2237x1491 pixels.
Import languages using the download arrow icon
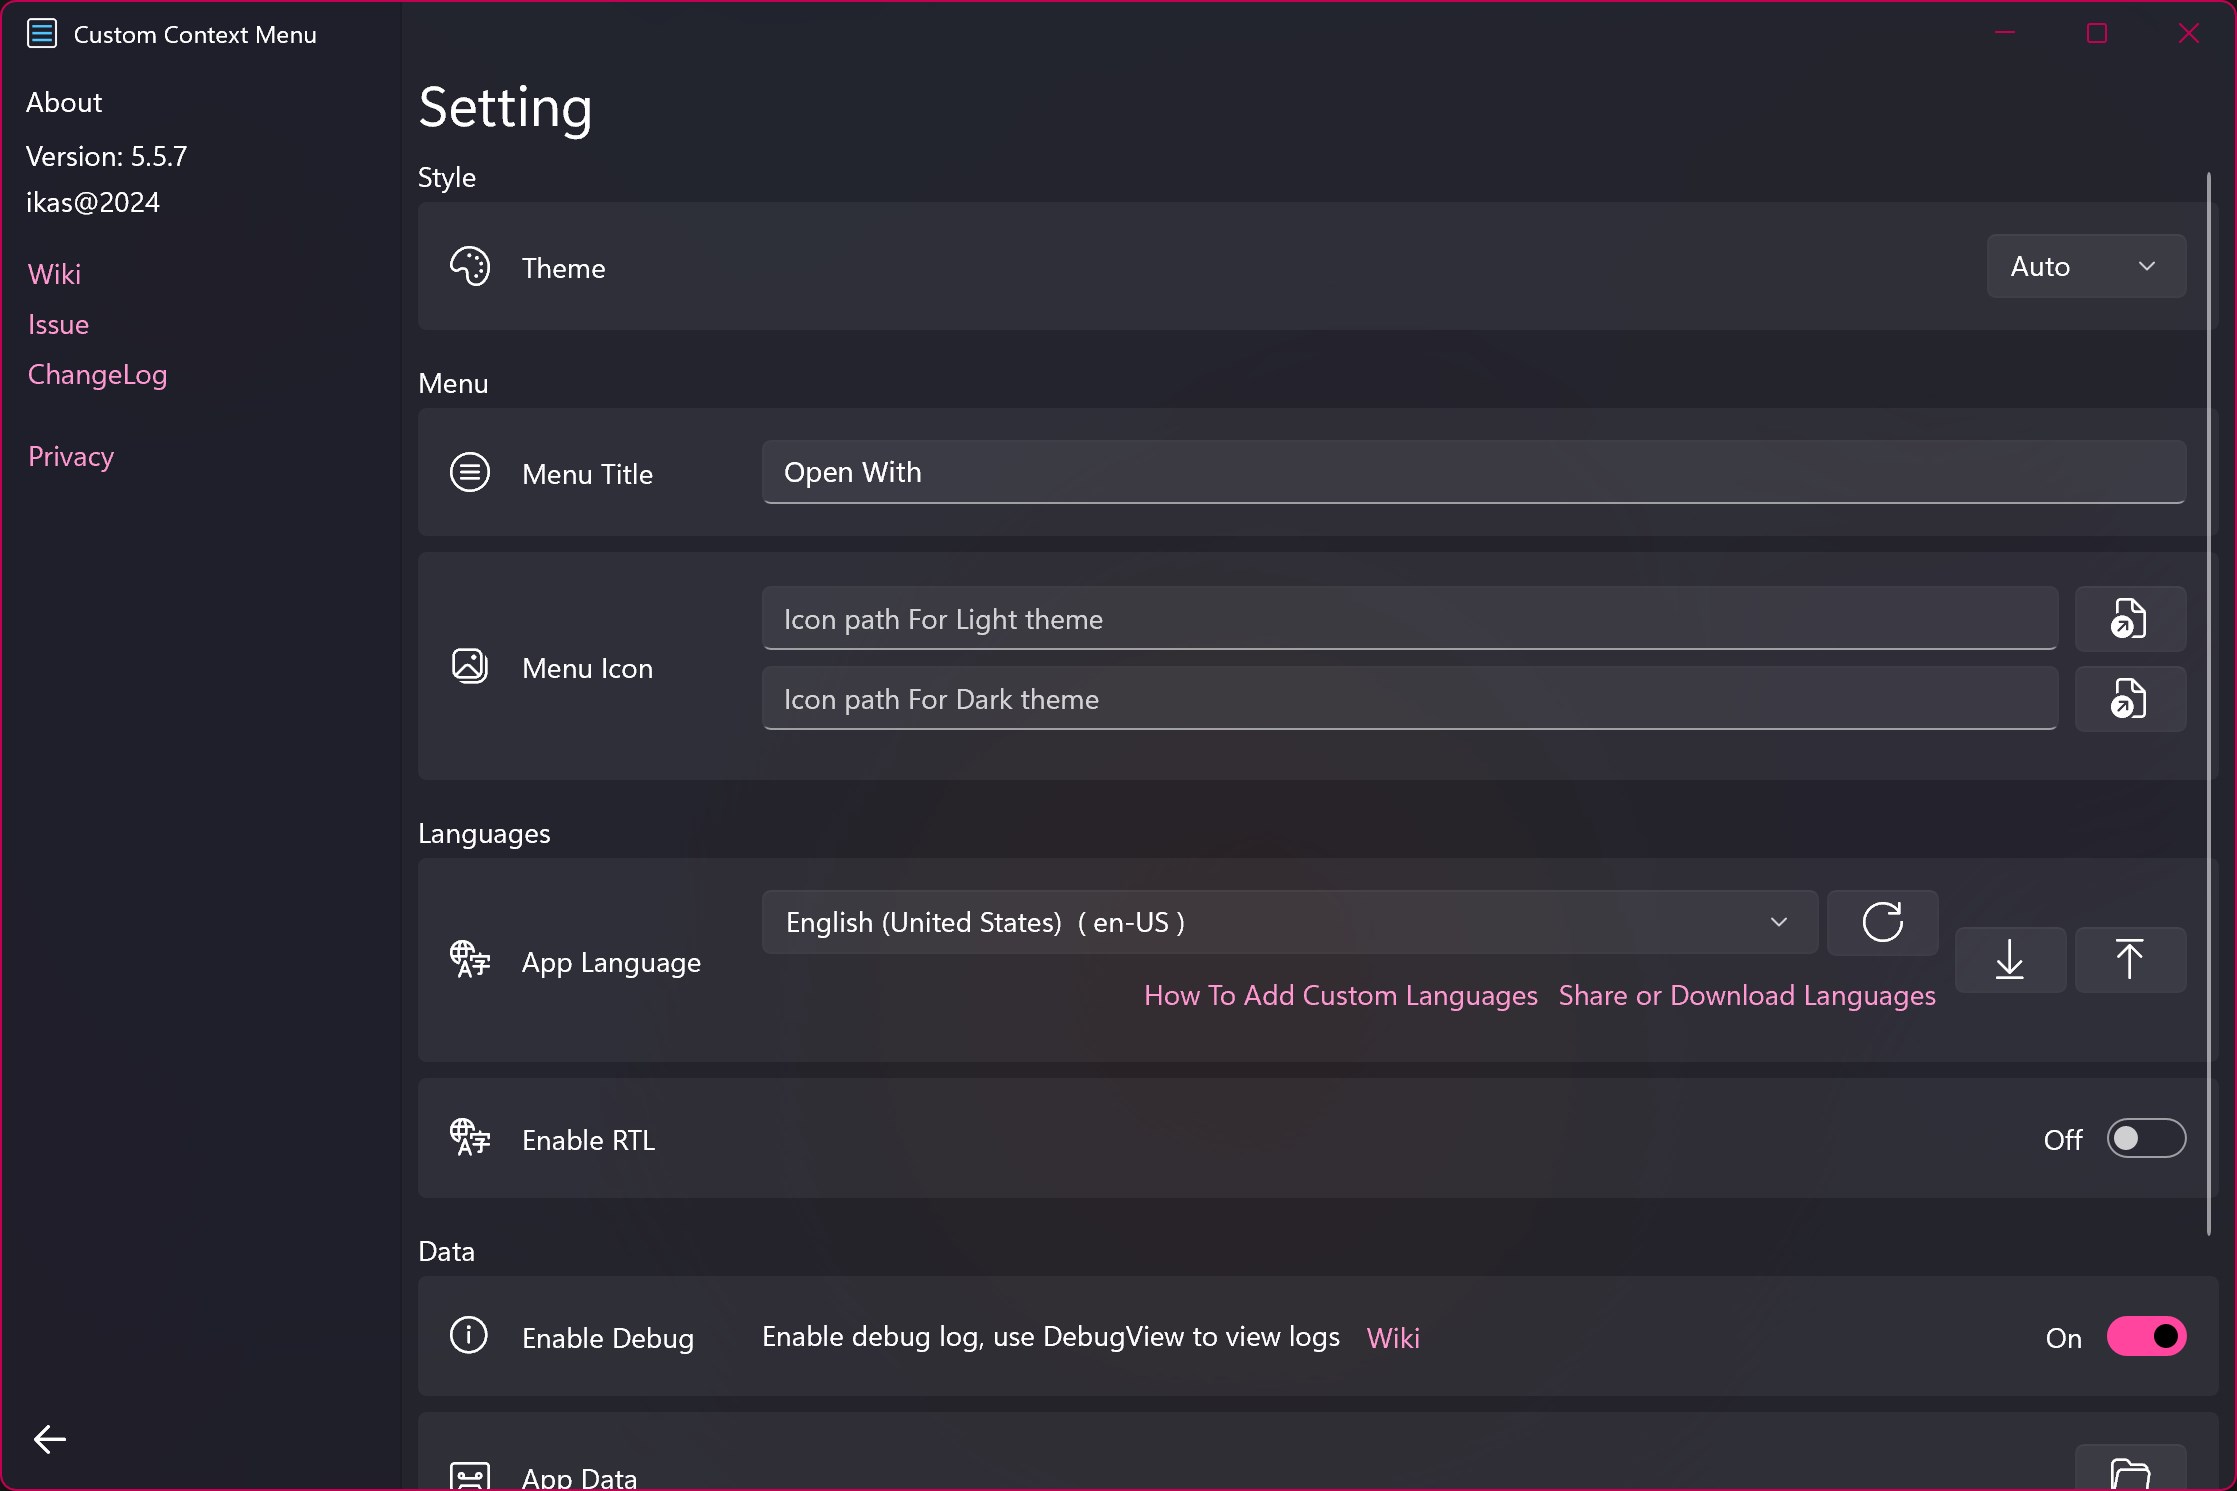[x=2010, y=960]
